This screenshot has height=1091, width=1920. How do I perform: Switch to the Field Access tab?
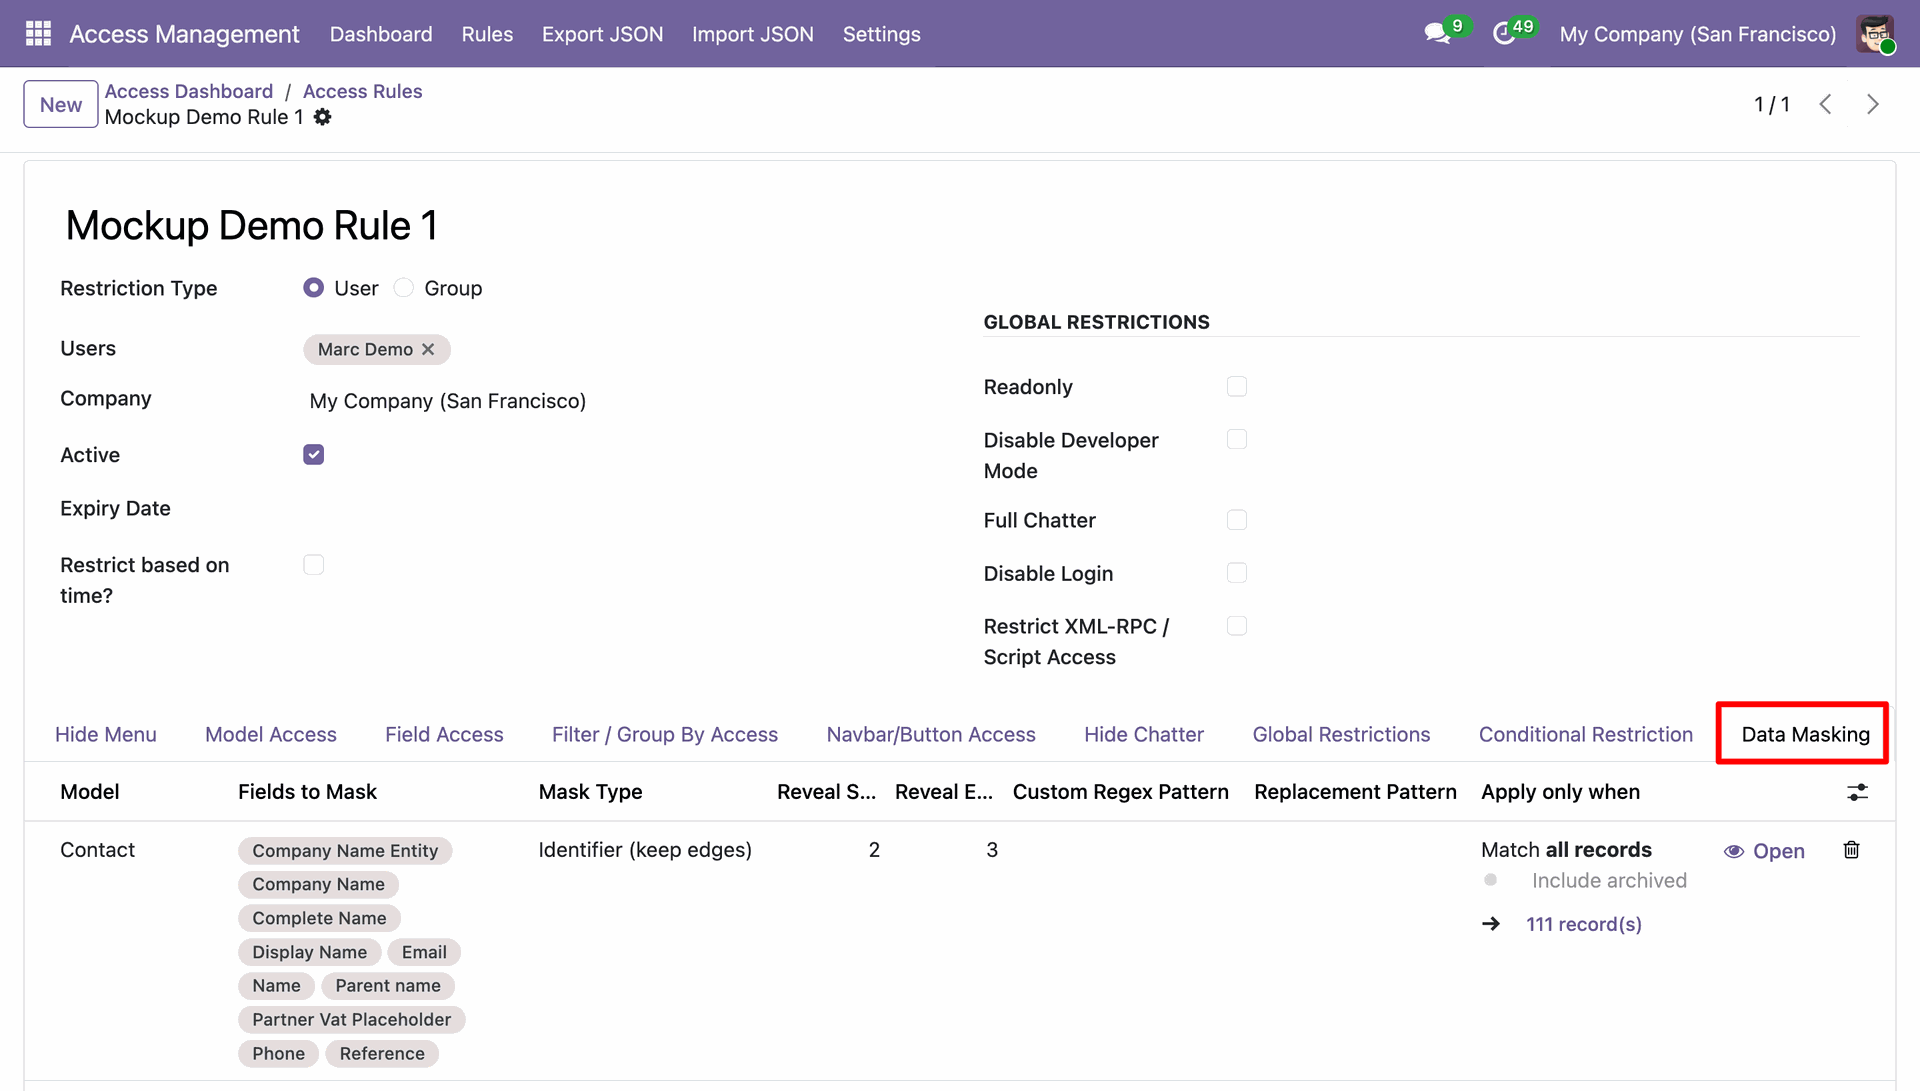(x=444, y=734)
